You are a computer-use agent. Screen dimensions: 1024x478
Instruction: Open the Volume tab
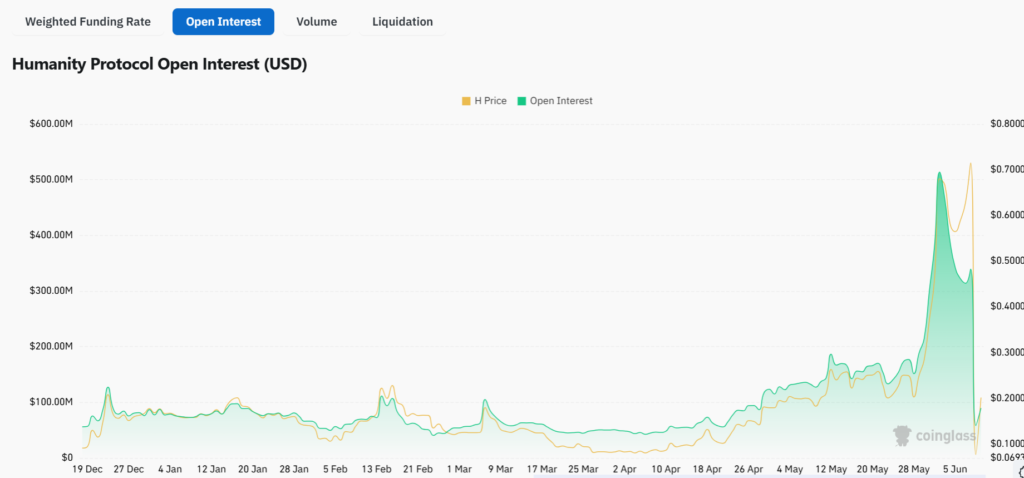(x=317, y=22)
